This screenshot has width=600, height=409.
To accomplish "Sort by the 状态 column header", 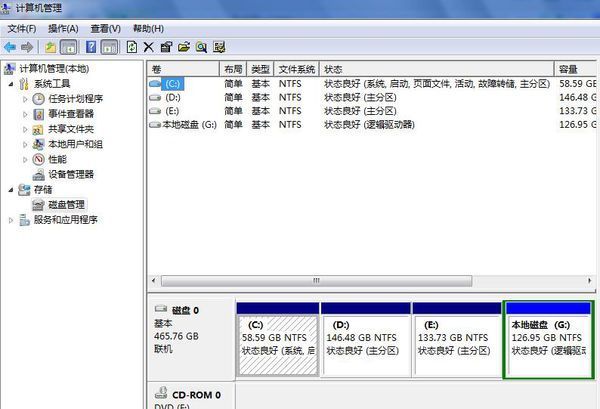I will pos(437,69).
